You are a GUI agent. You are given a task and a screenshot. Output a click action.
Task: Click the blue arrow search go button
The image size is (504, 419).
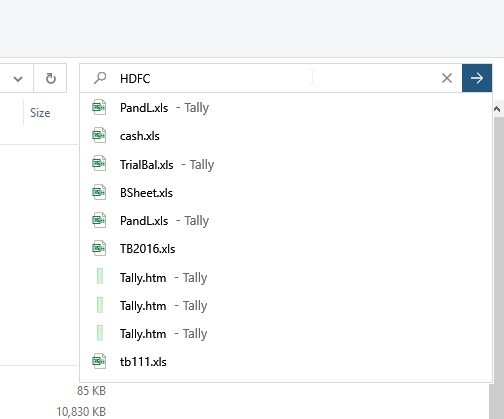477,78
